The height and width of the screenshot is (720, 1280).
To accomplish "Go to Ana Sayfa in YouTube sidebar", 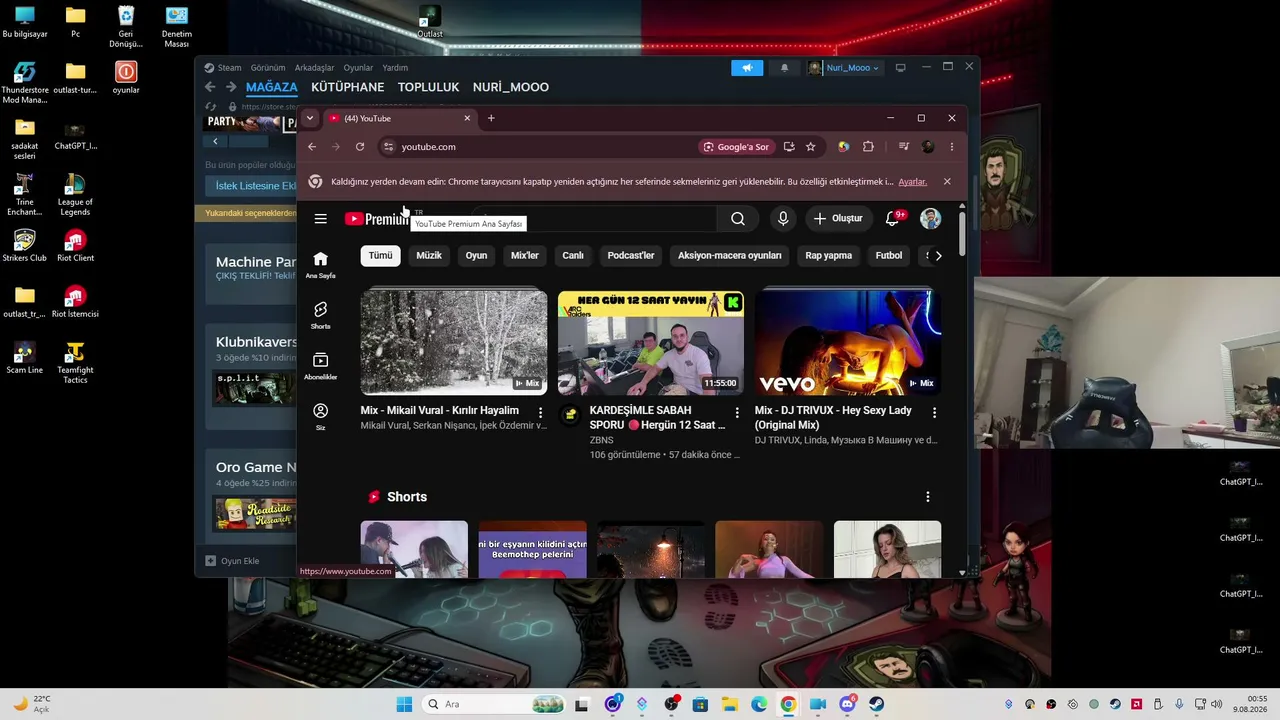I will [320, 265].
